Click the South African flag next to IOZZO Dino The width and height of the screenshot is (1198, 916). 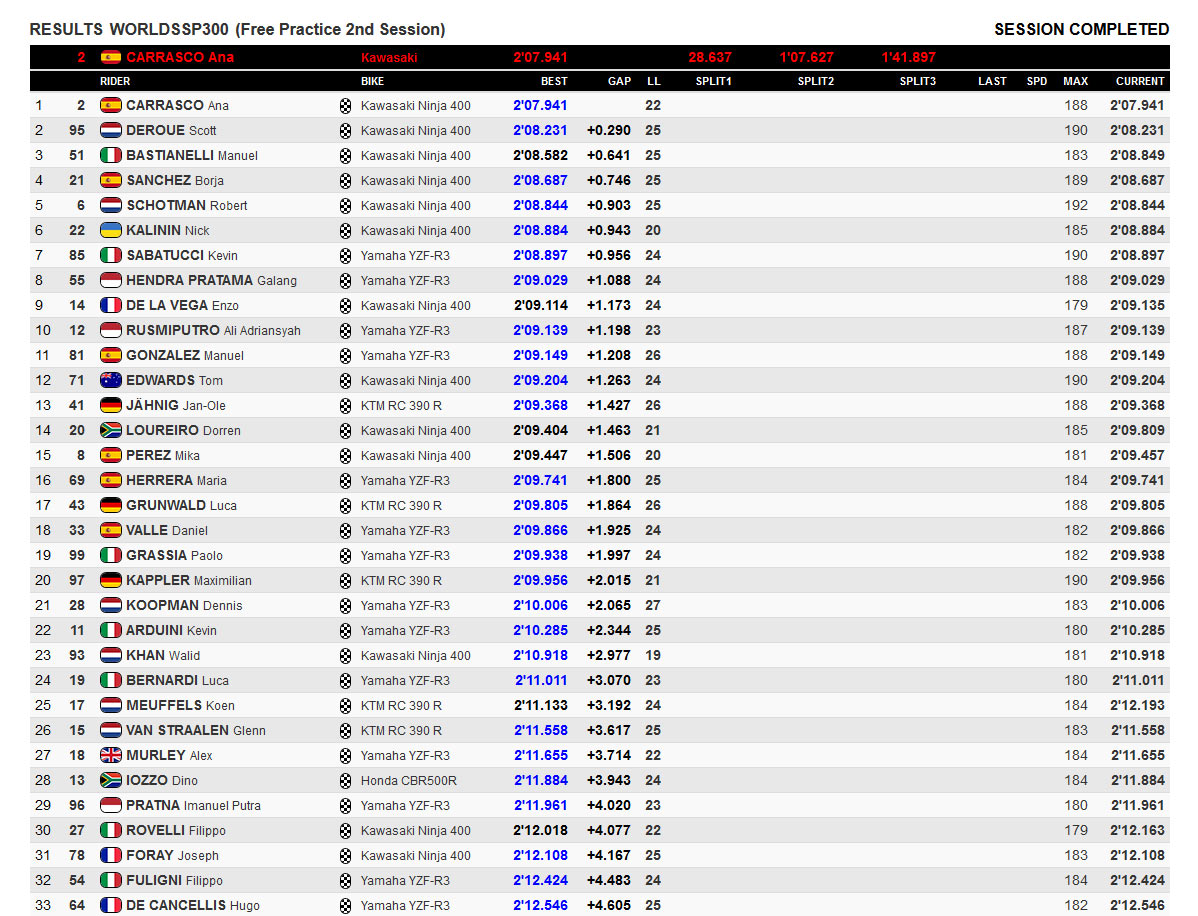[x=111, y=780]
